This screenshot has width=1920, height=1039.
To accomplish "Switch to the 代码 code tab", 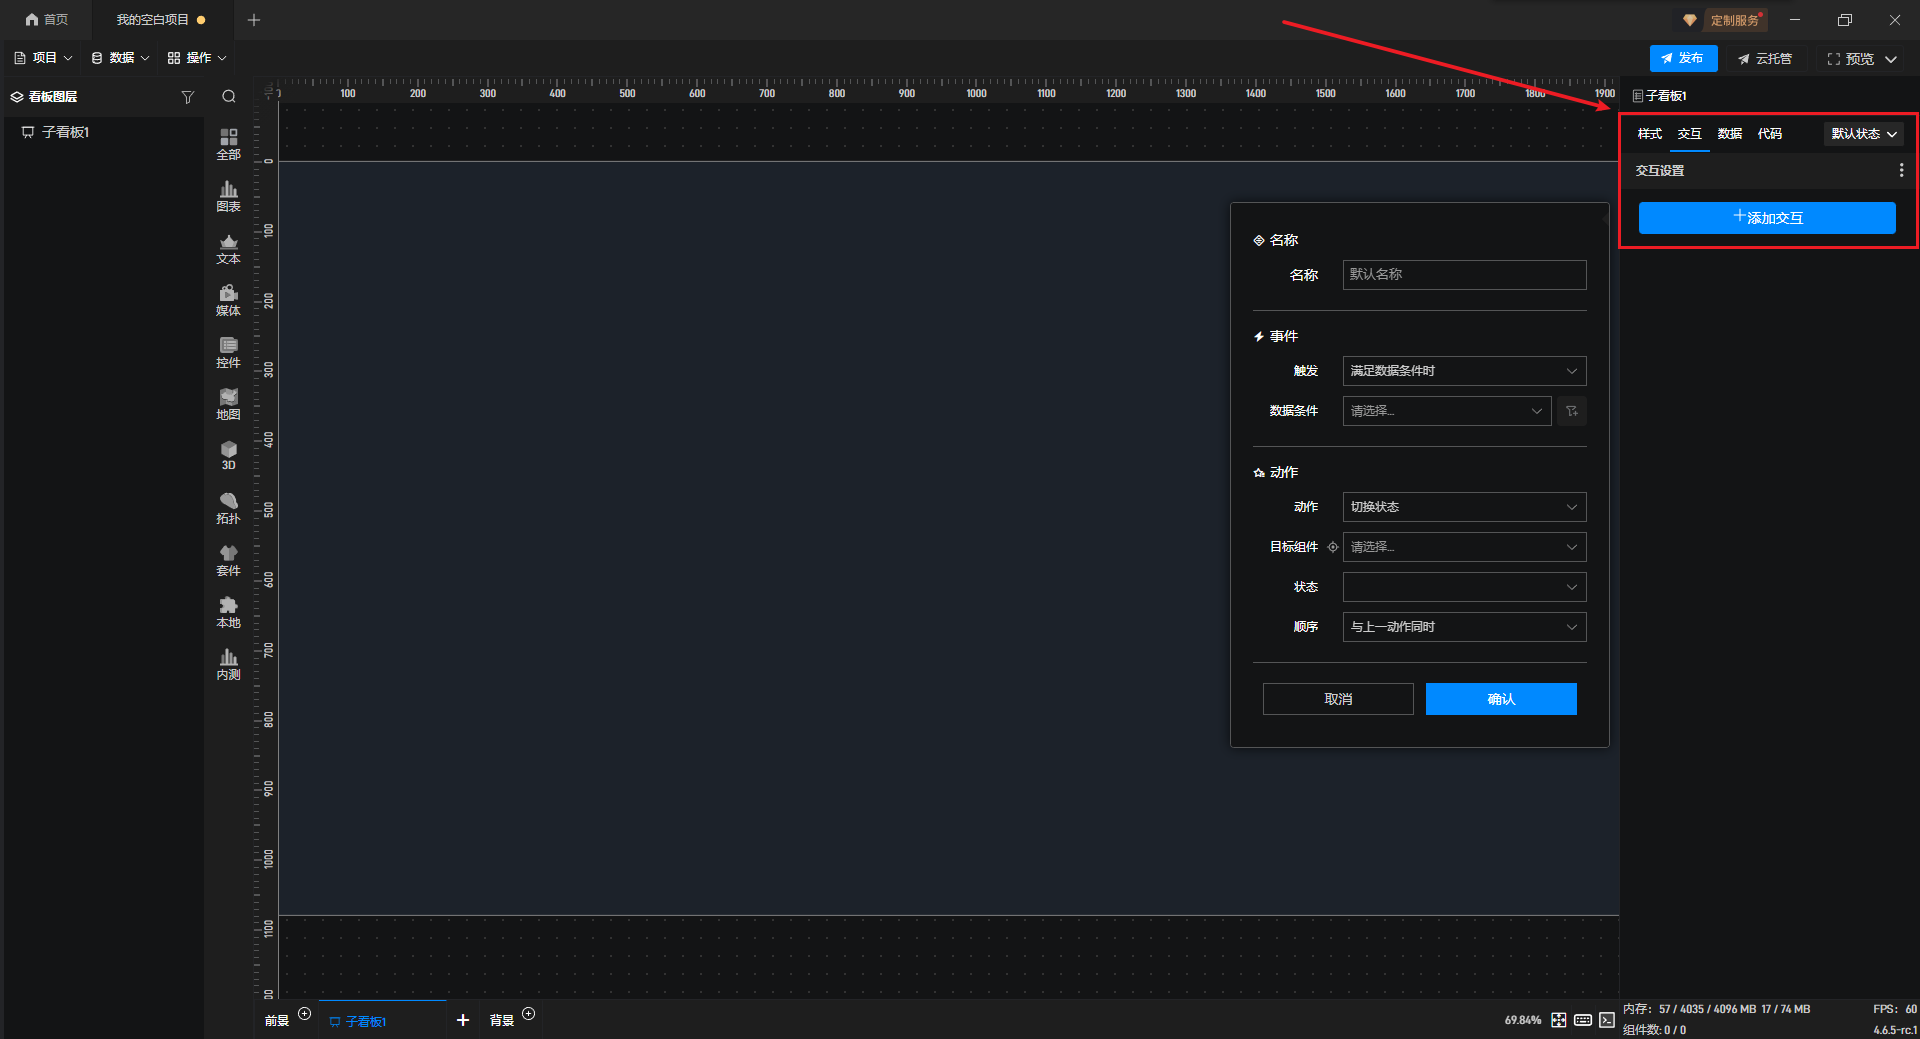I will [x=1770, y=134].
